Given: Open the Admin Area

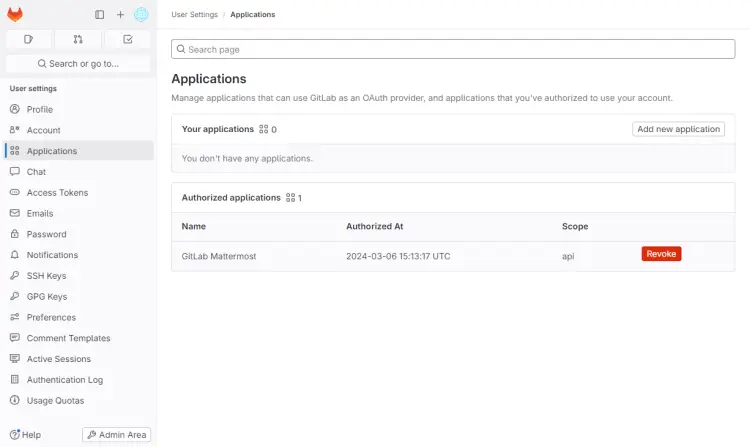Looking at the screenshot, I should [116, 435].
